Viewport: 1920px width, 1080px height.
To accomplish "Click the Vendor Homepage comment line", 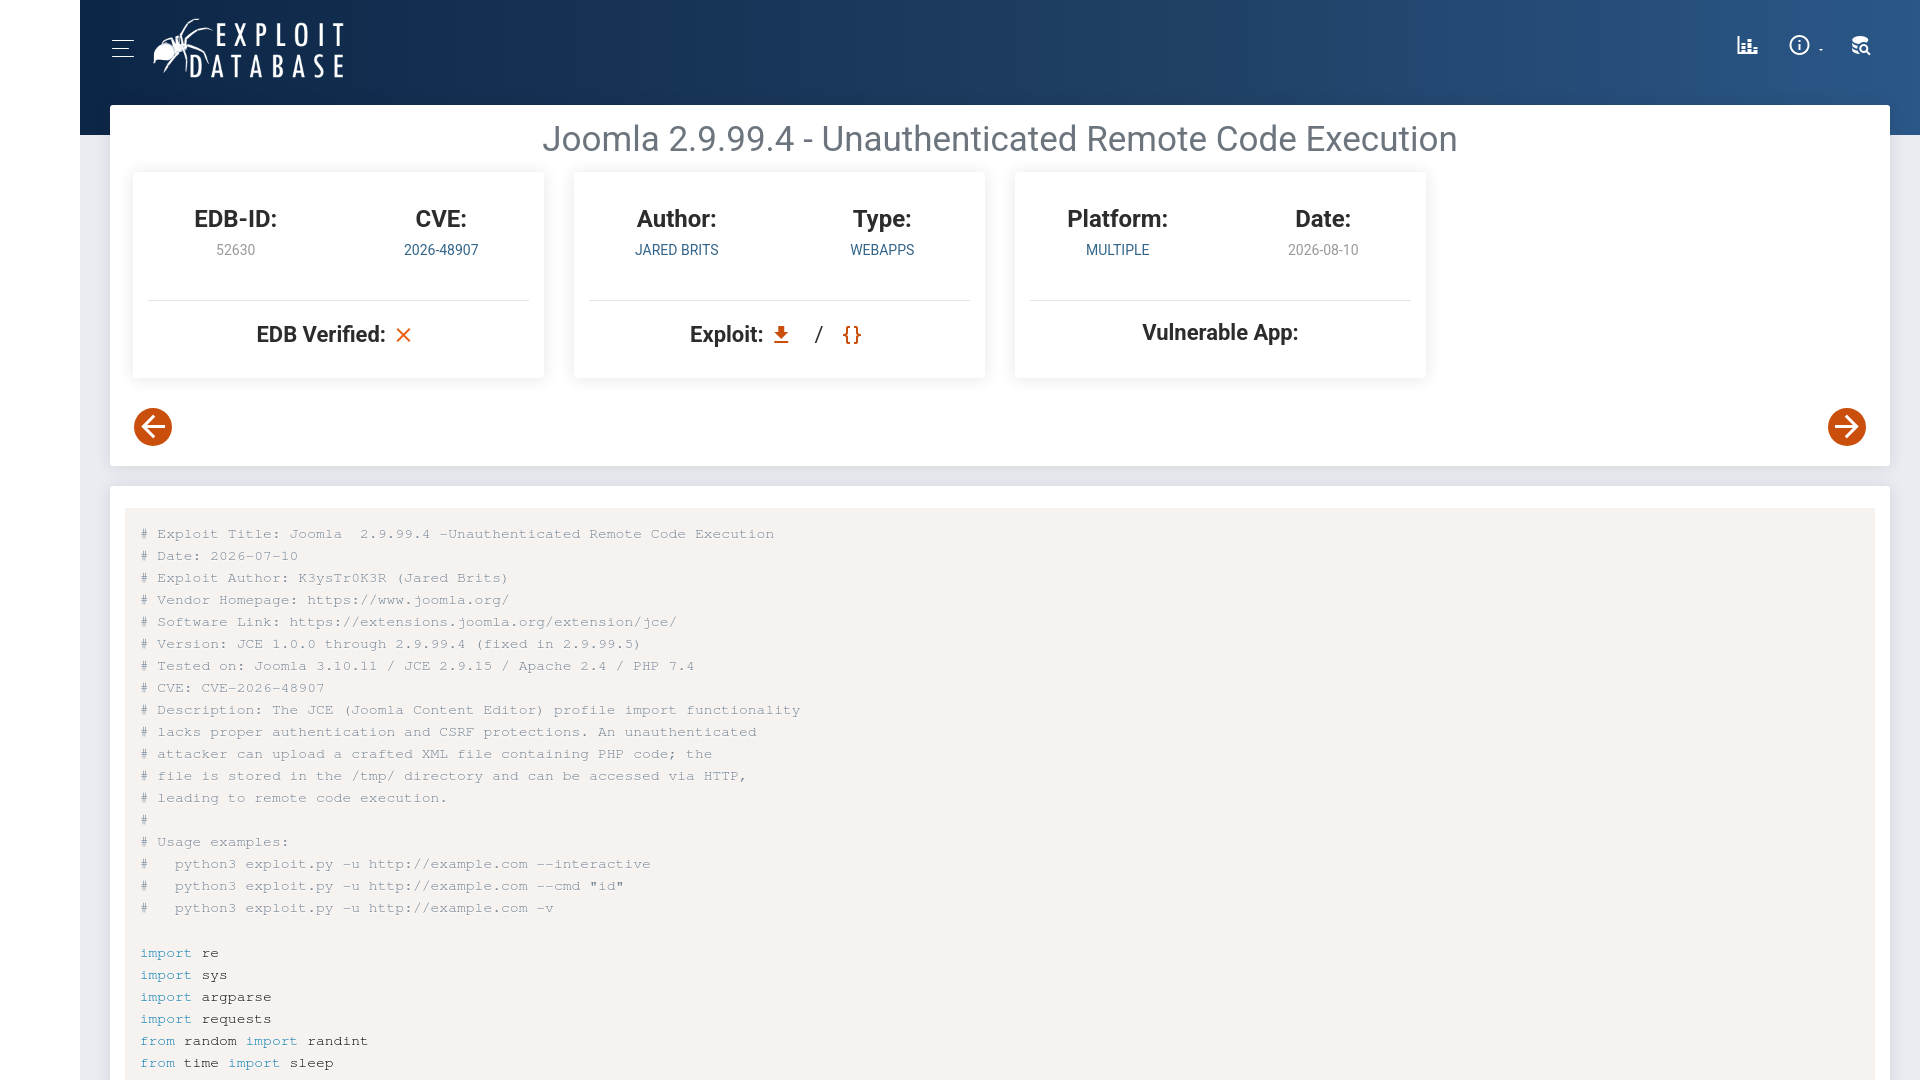I will [325, 600].
